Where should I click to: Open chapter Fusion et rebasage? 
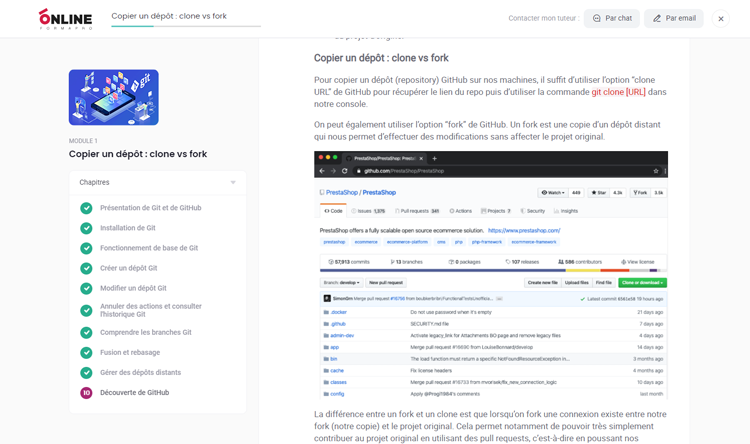[x=130, y=352]
